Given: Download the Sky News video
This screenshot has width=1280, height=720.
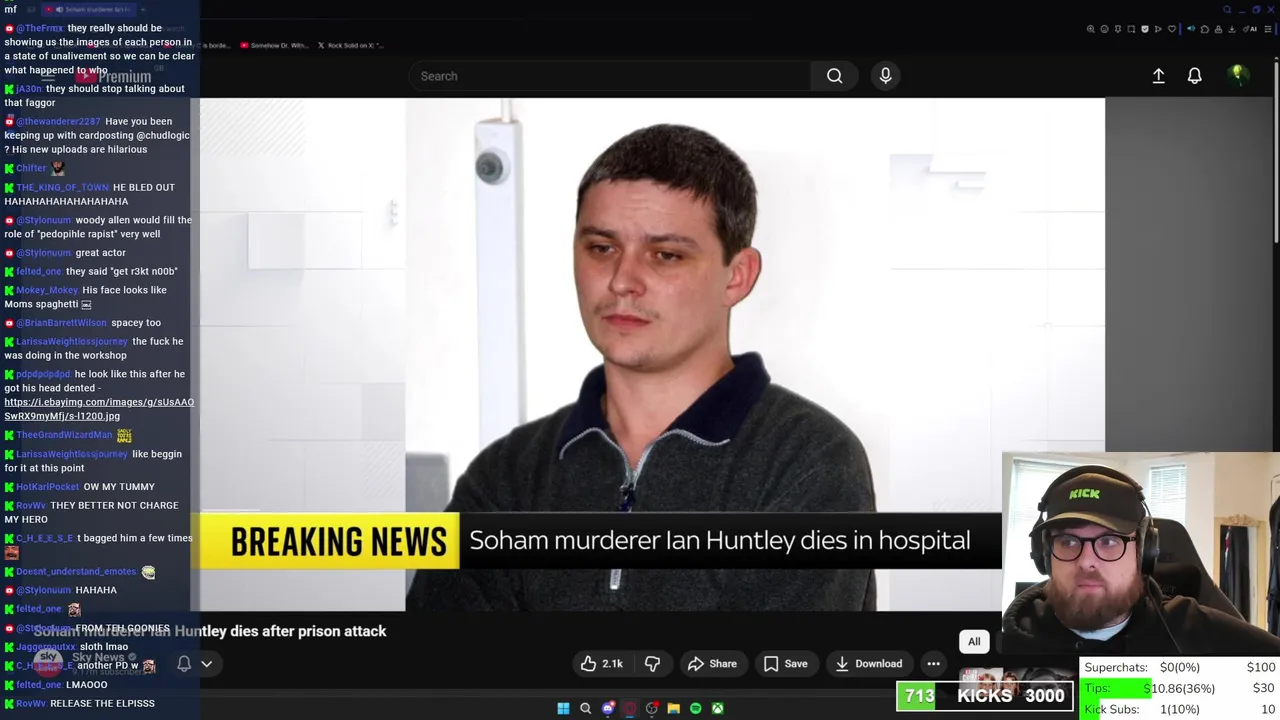Looking at the screenshot, I should pyautogui.click(x=869, y=664).
